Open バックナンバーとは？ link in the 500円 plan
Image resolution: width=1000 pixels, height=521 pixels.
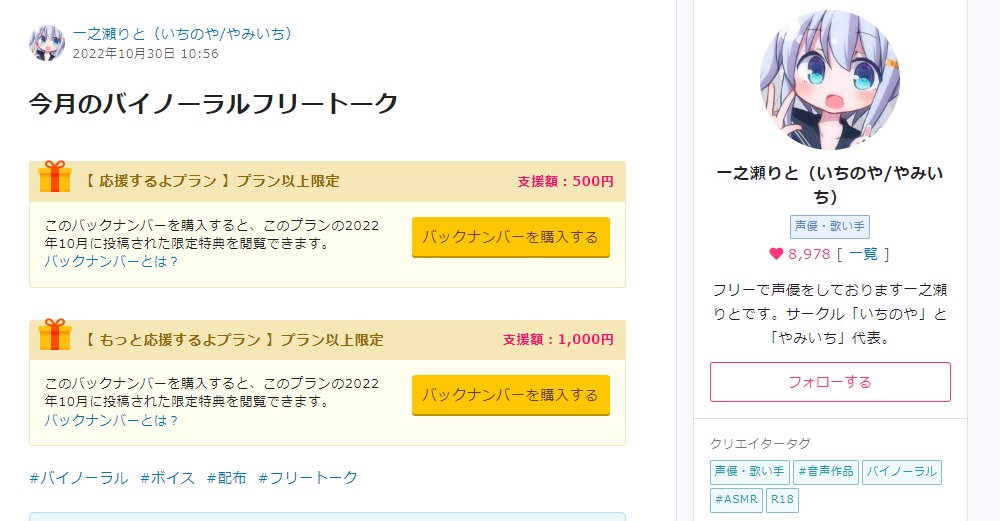[x=111, y=261]
